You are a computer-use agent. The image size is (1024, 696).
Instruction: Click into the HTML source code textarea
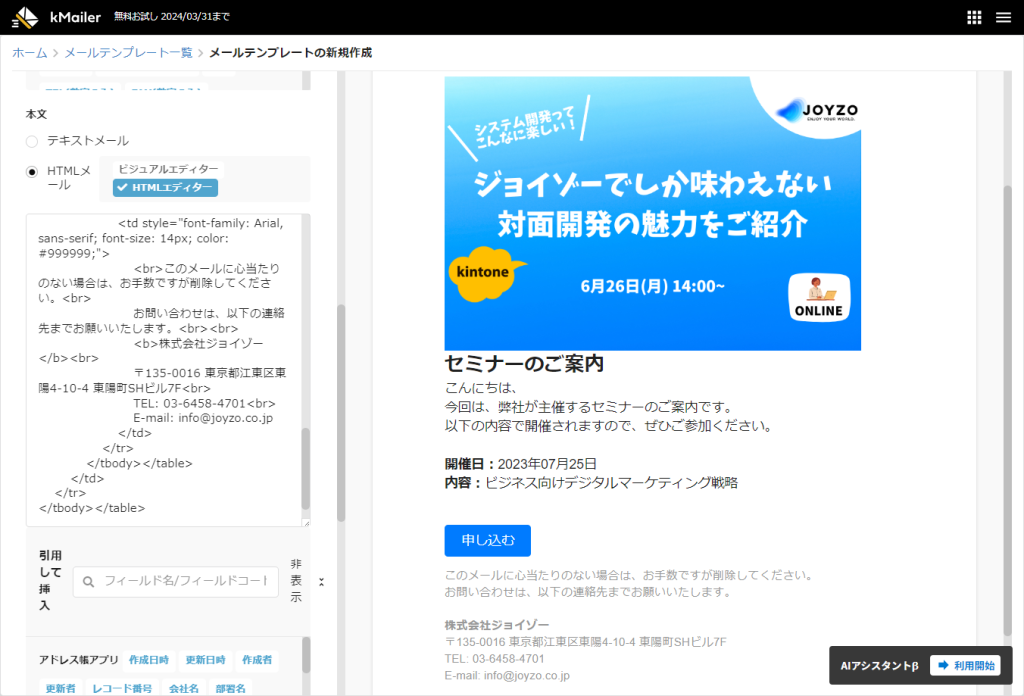[163, 370]
